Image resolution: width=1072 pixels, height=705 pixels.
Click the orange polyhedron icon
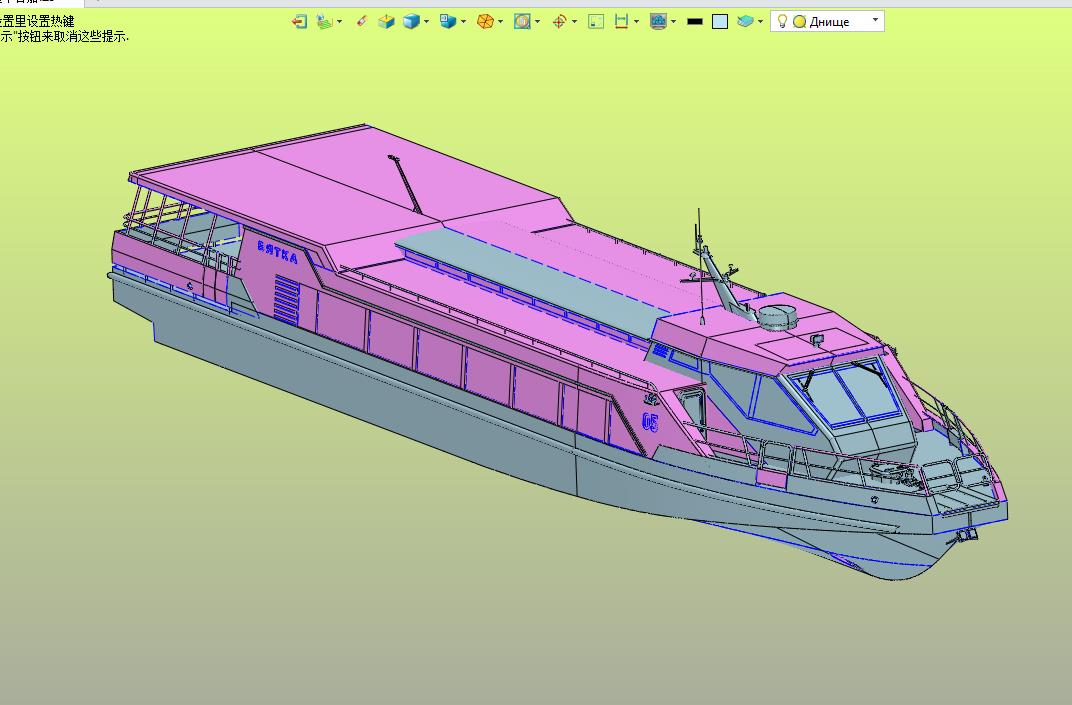(x=485, y=21)
